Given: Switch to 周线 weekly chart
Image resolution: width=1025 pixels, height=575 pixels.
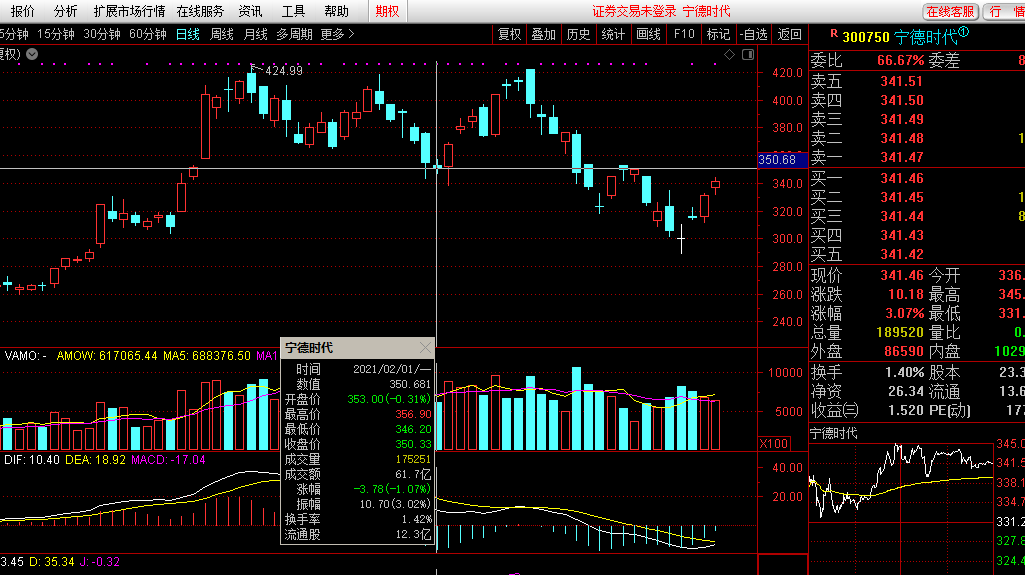Looking at the screenshot, I should 222,34.
